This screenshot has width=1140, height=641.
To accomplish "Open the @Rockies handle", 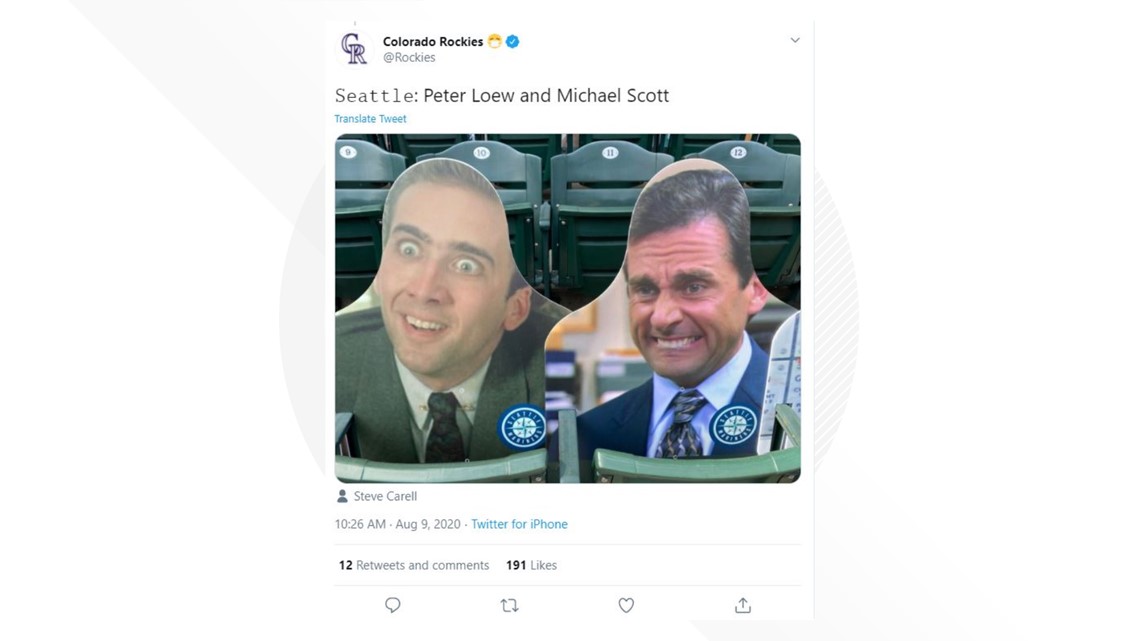I will pos(409,57).
